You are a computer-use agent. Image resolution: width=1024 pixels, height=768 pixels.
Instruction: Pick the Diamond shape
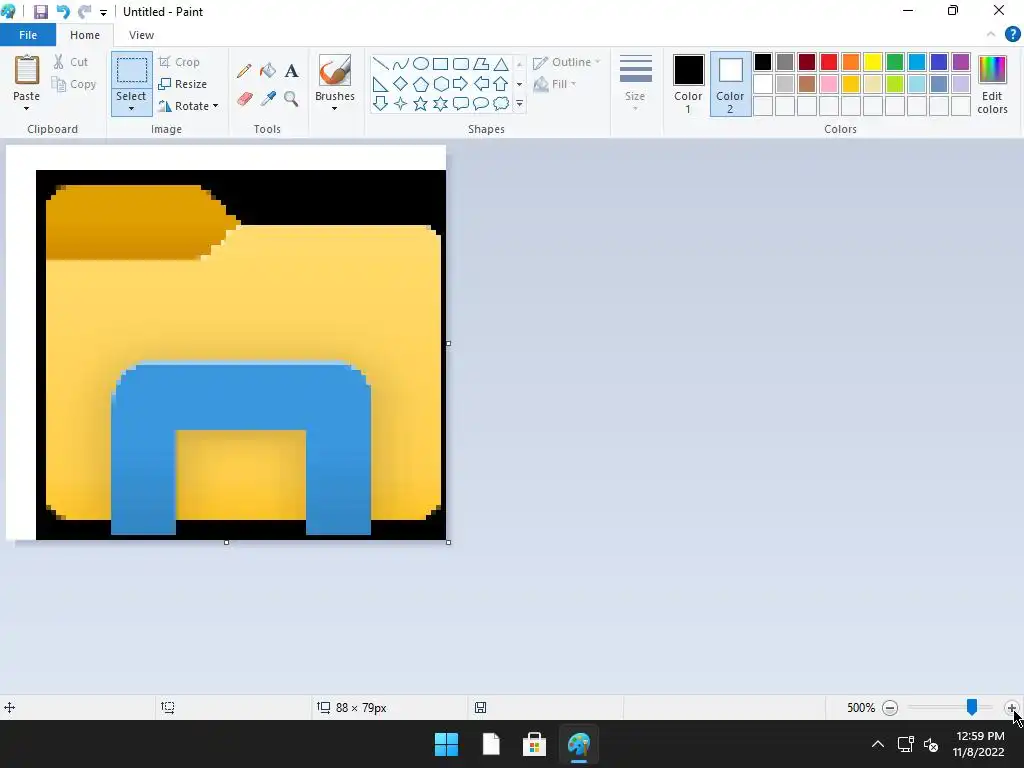pyautogui.click(x=400, y=84)
